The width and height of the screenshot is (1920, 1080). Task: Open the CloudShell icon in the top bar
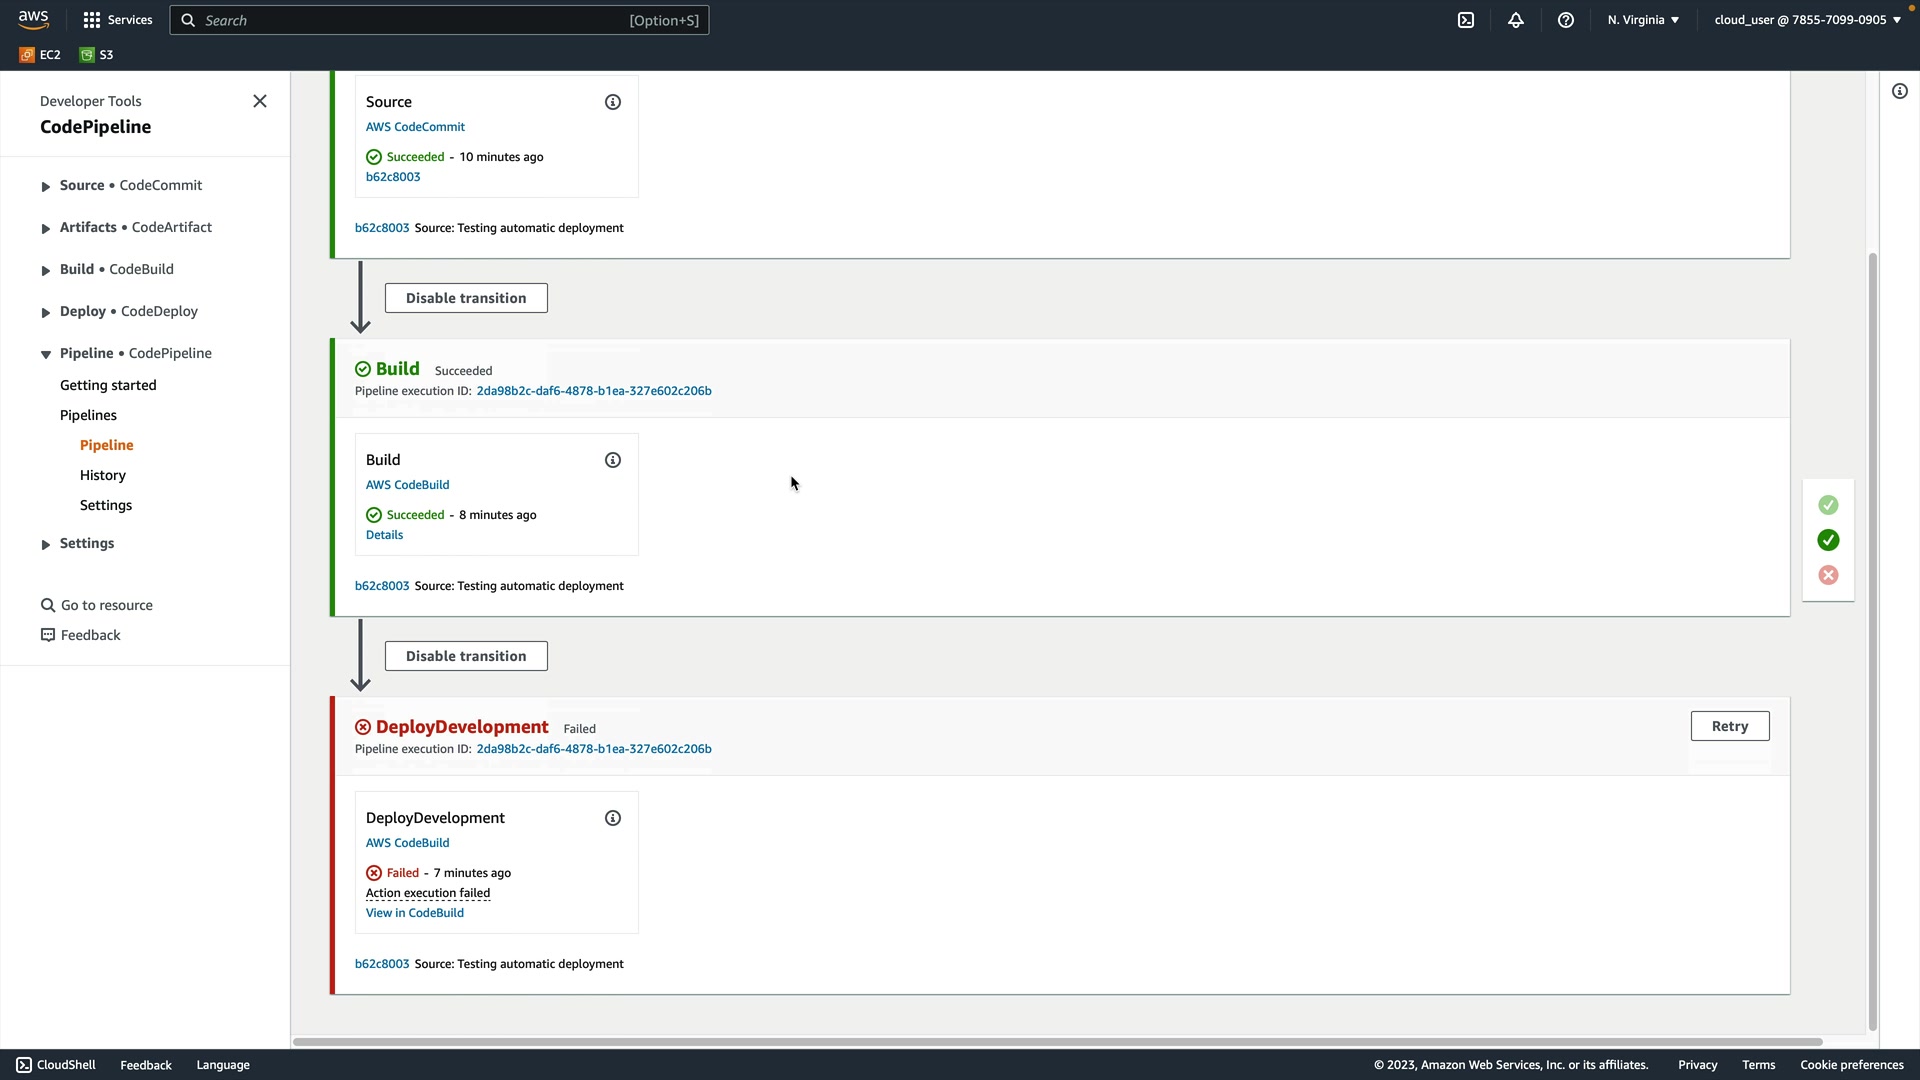click(1466, 20)
